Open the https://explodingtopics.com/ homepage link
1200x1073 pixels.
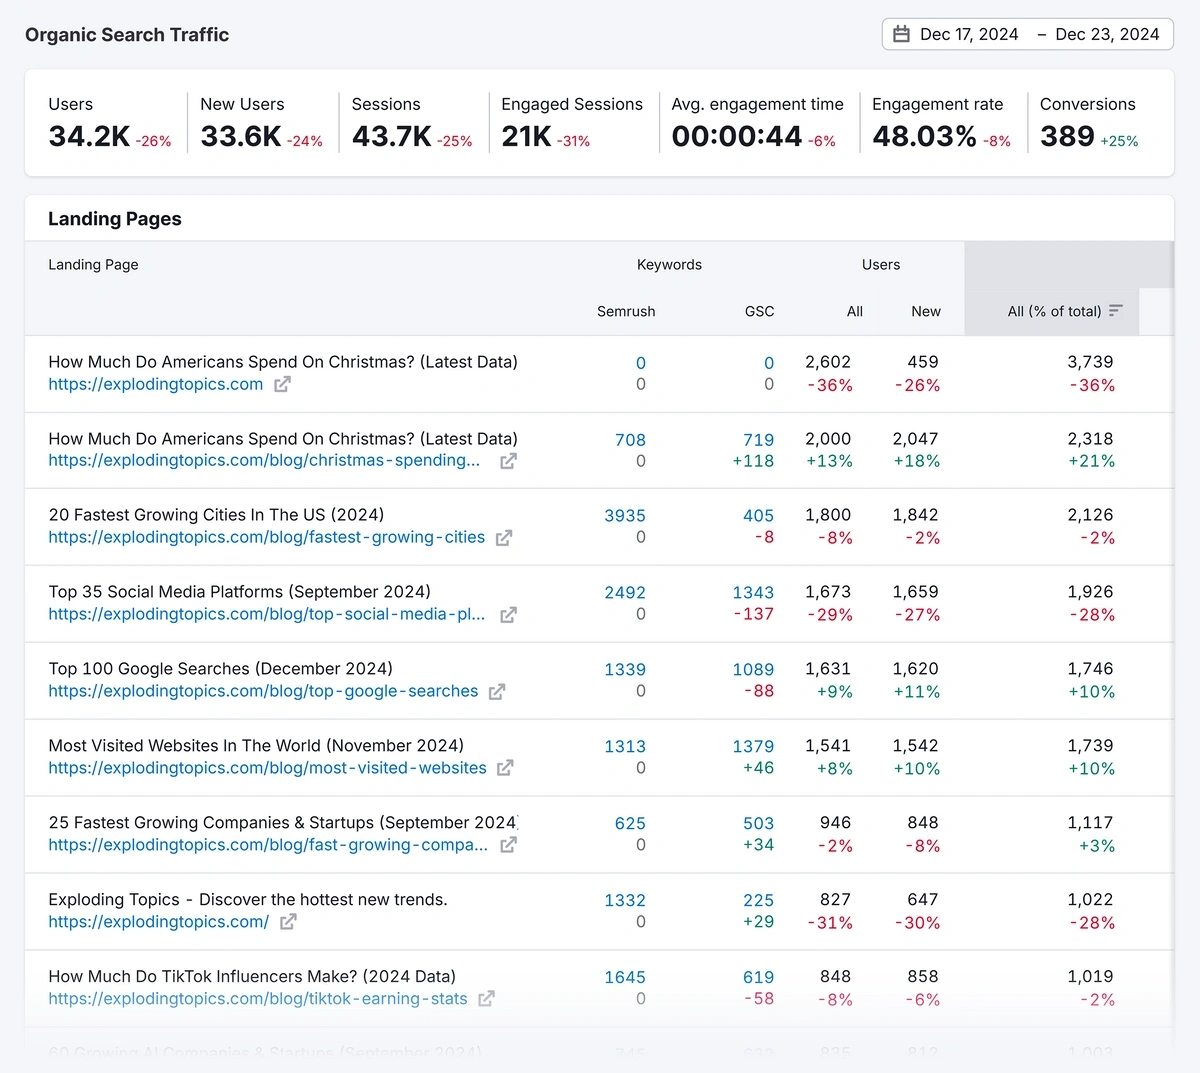pos(159,922)
